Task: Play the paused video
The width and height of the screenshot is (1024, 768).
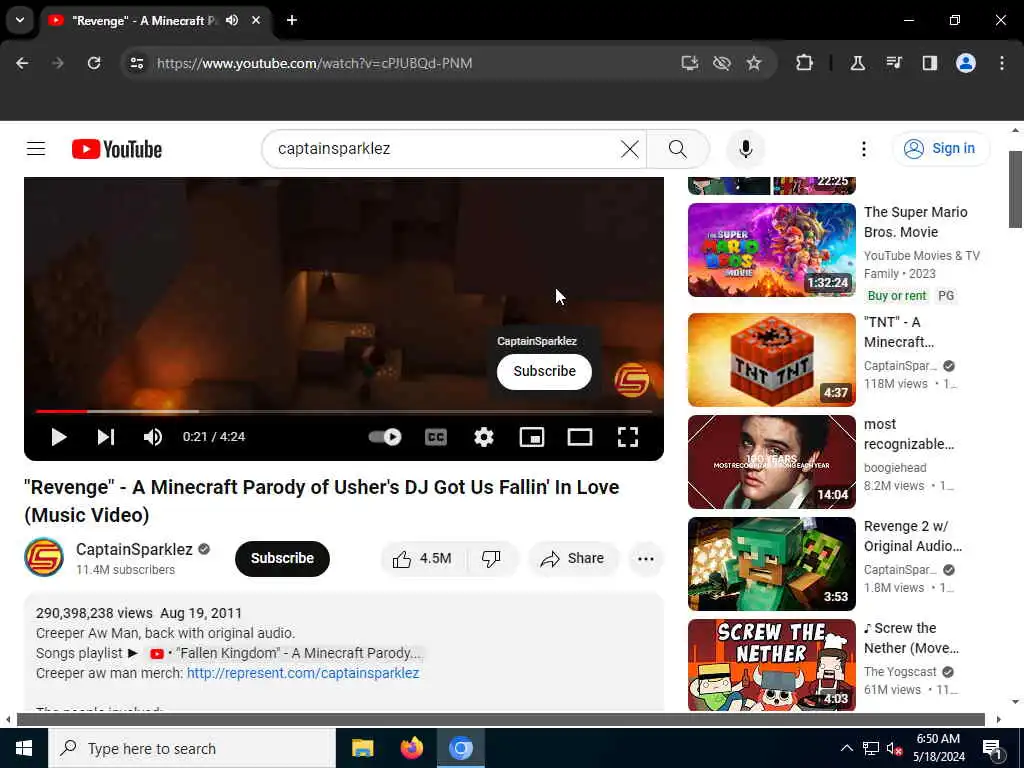Action: (59, 437)
